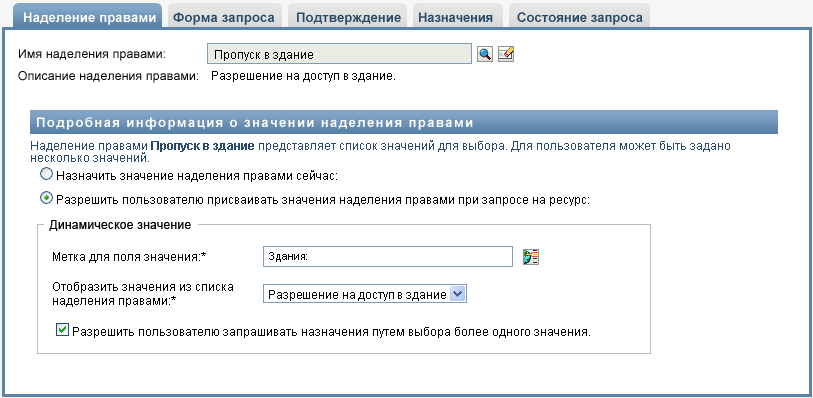Click the Здания: label input field

pyautogui.click(x=388, y=257)
